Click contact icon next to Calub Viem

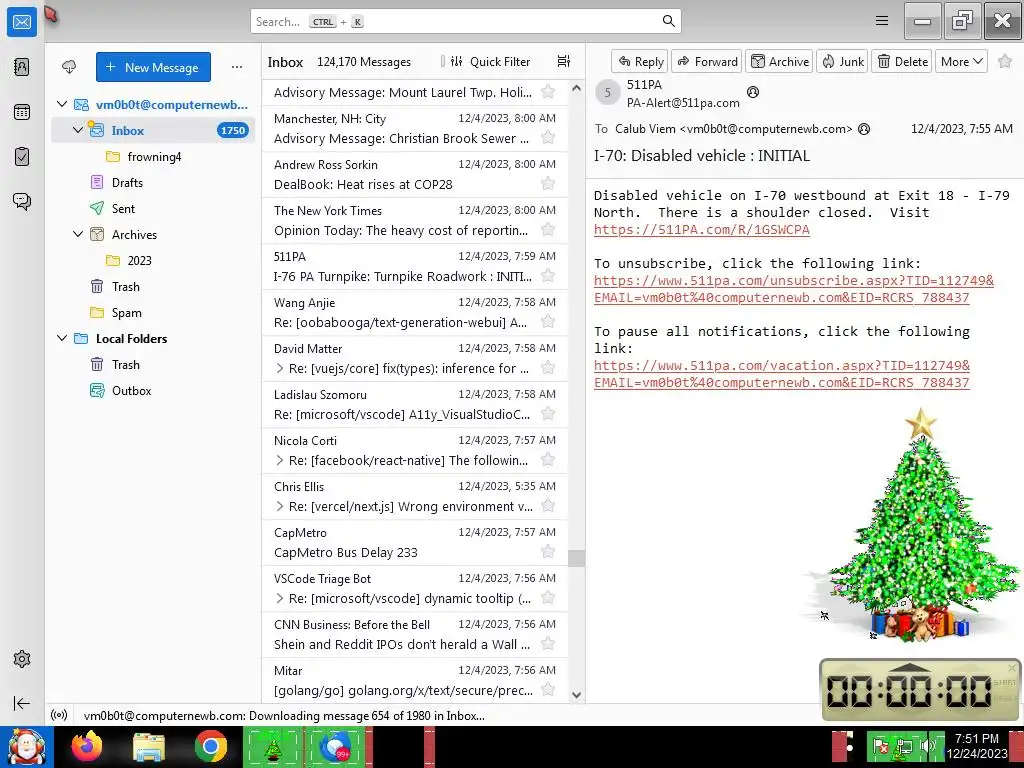tap(864, 129)
